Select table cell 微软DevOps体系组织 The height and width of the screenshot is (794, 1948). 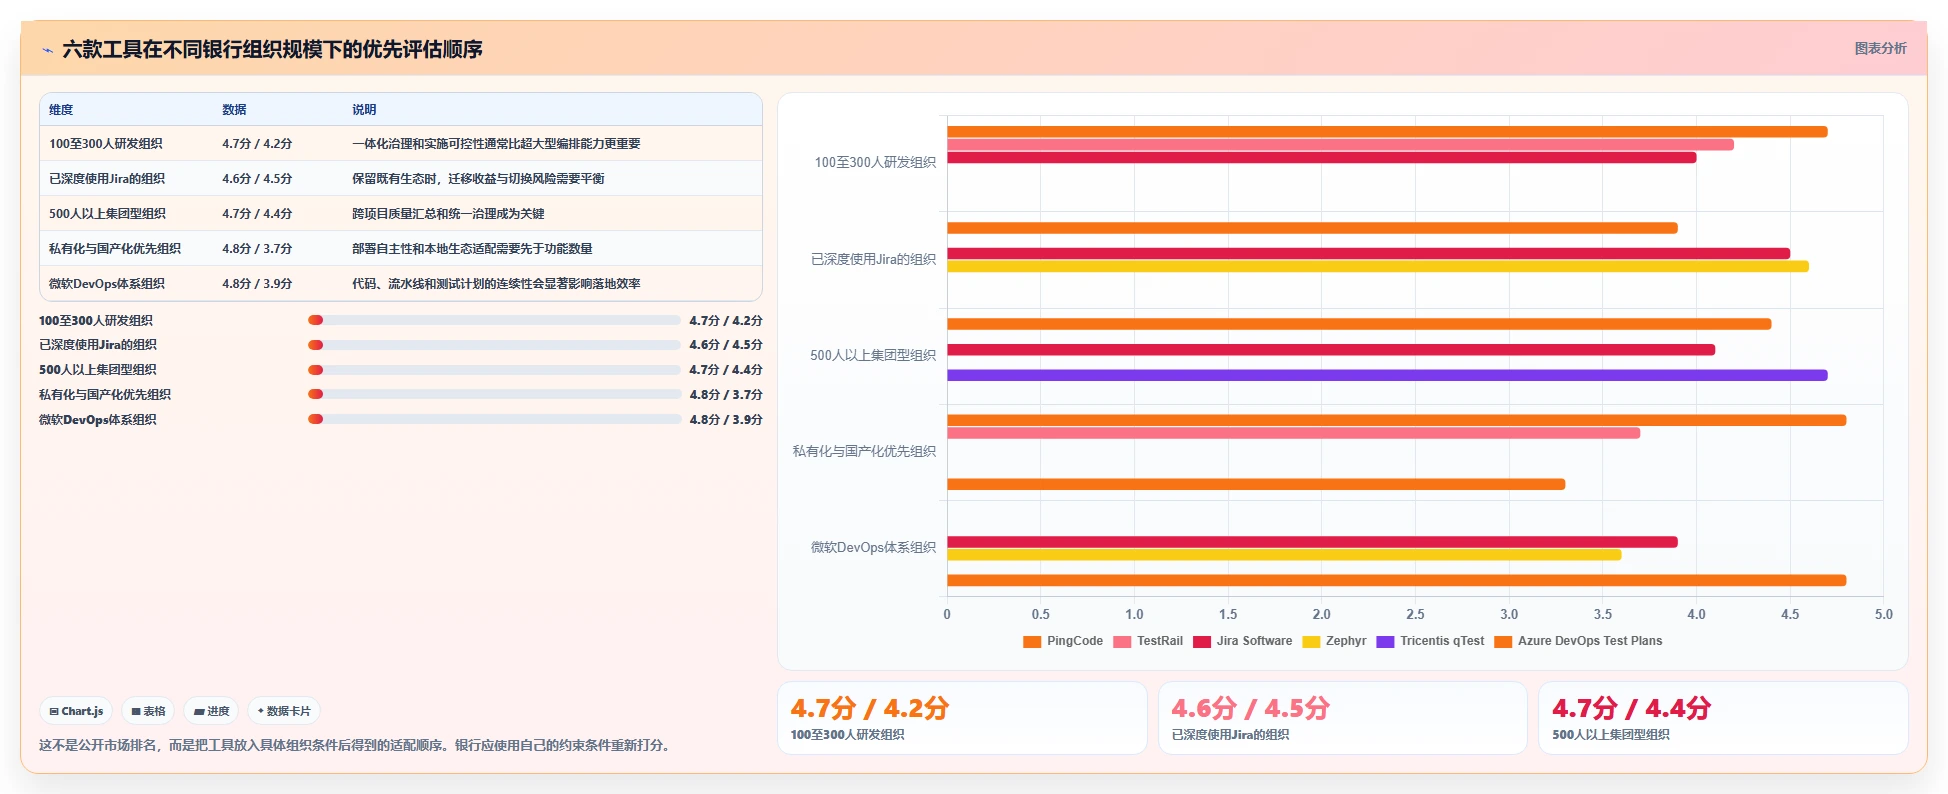107,284
